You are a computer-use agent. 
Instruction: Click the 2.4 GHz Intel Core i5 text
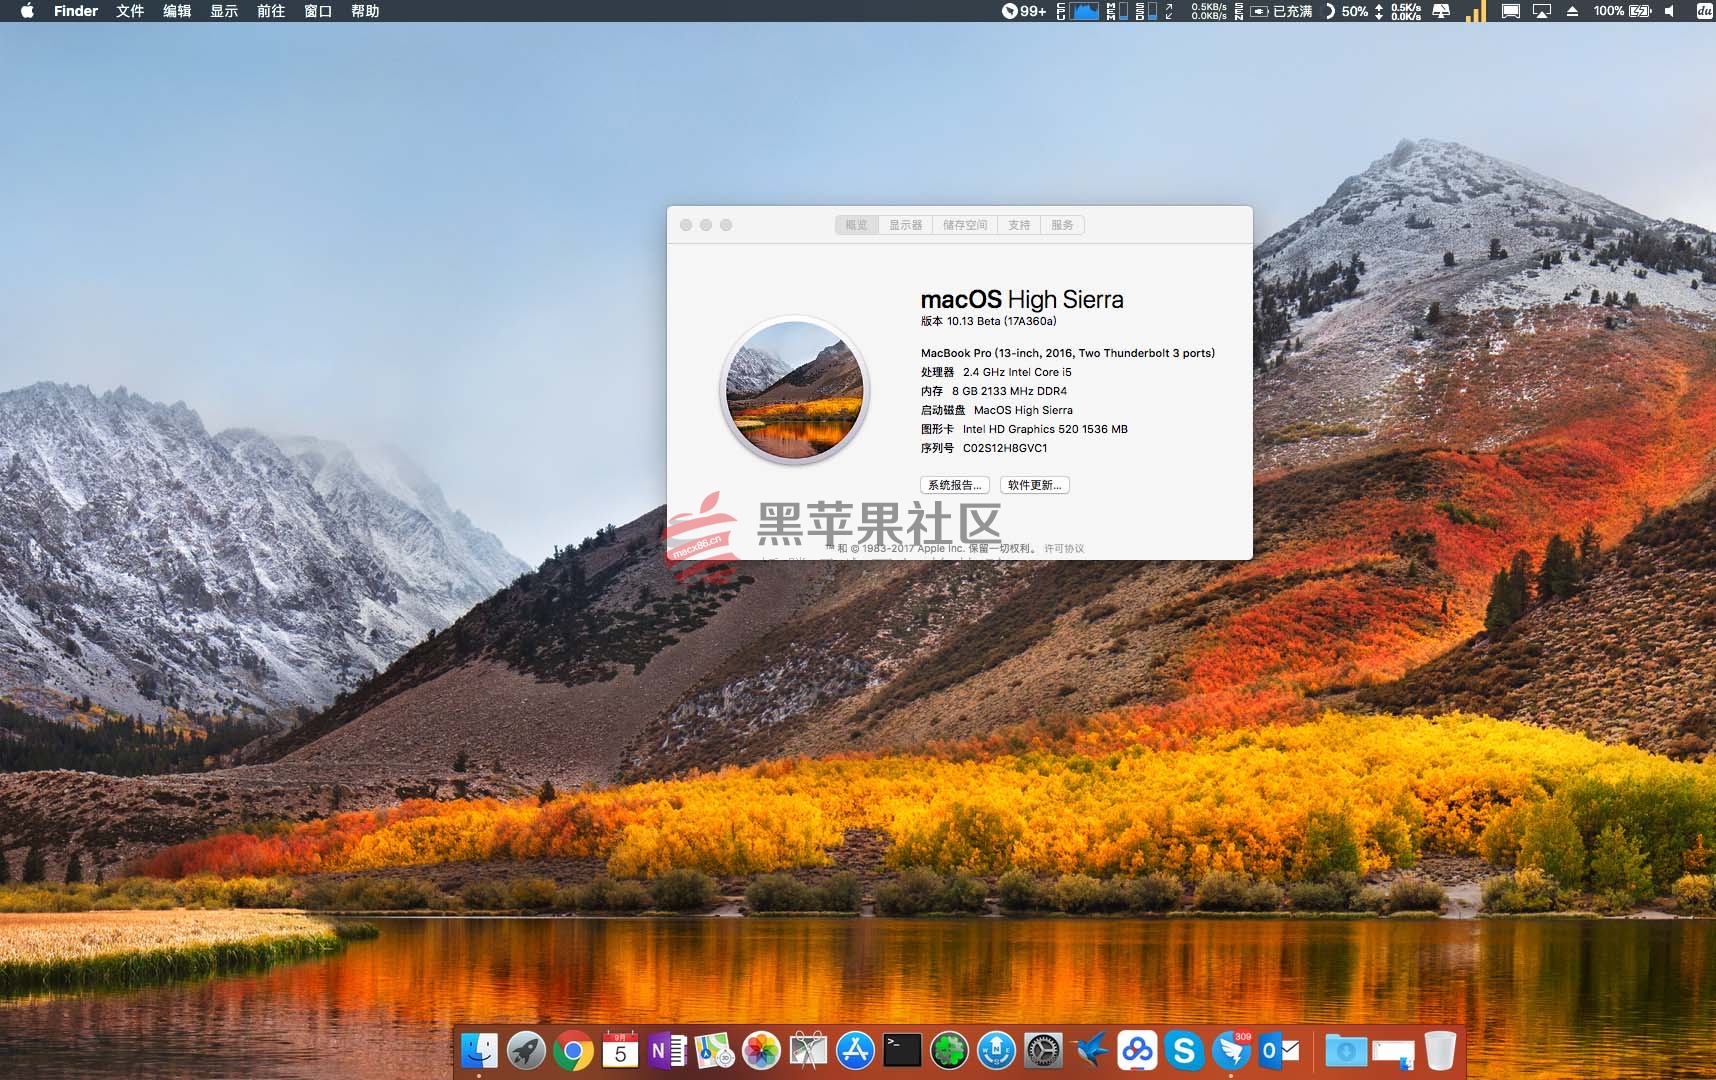click(x=1017, y=372)
